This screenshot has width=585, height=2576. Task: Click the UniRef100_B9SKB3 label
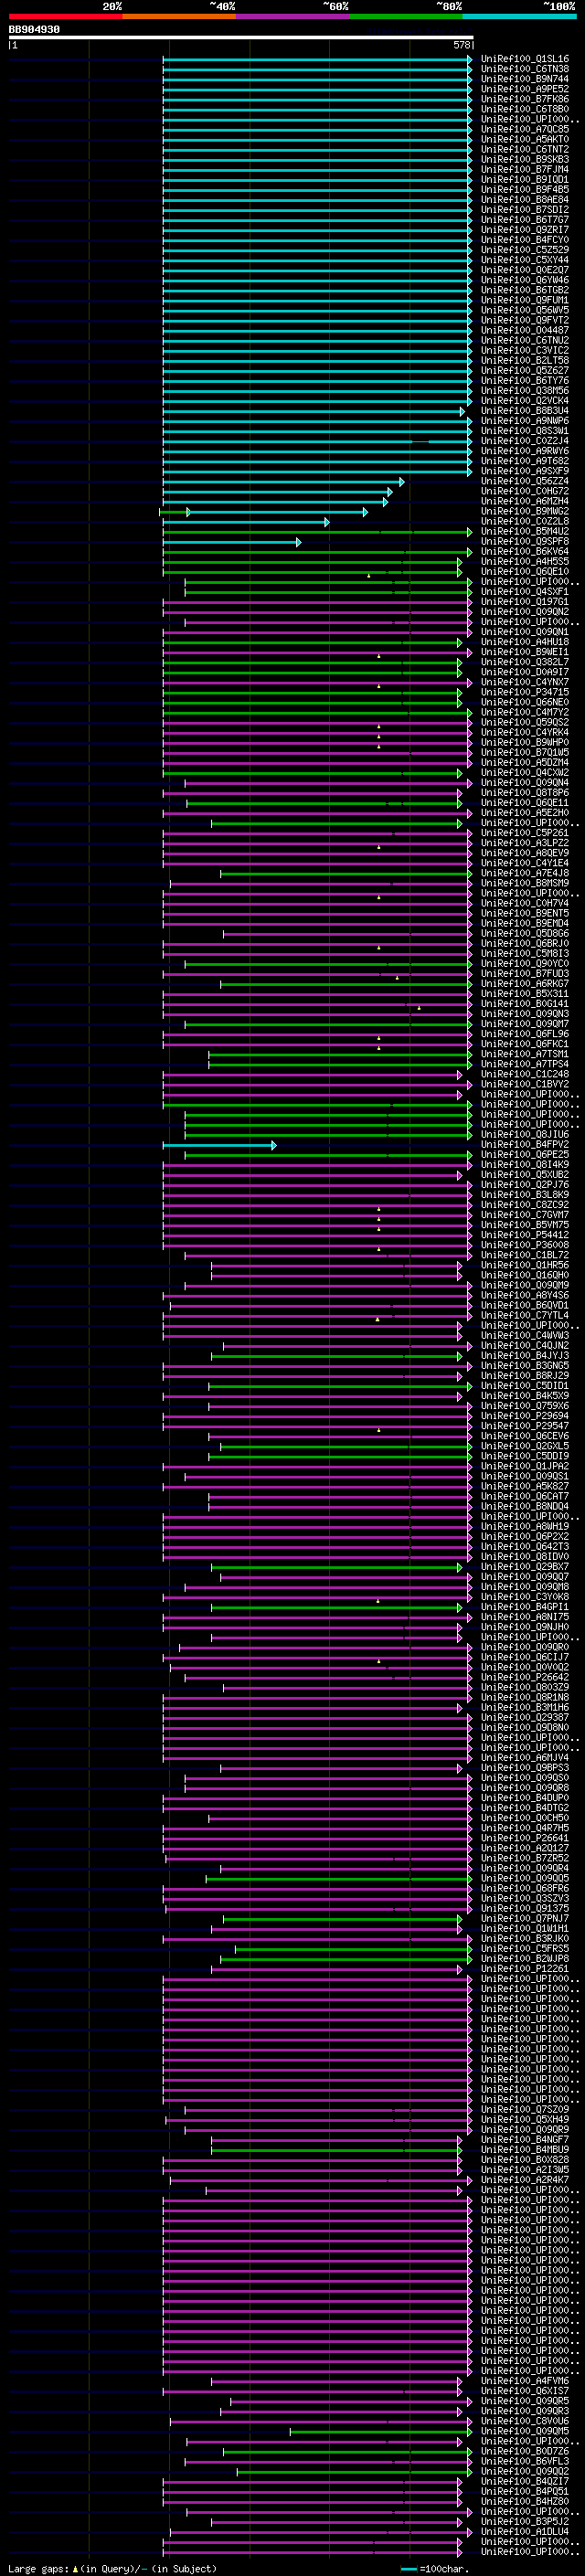point(525,159)
